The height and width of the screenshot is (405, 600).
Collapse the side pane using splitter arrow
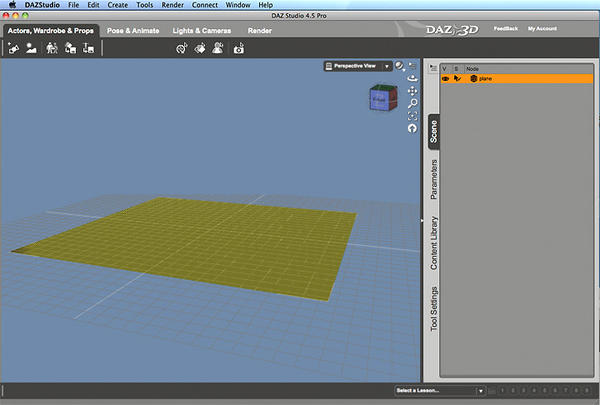coord(422,220)
